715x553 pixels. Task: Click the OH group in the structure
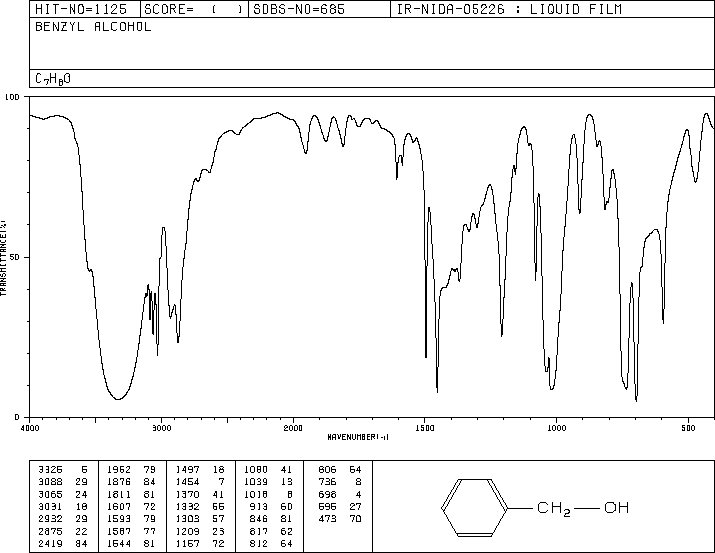click(x=616, y=509)
